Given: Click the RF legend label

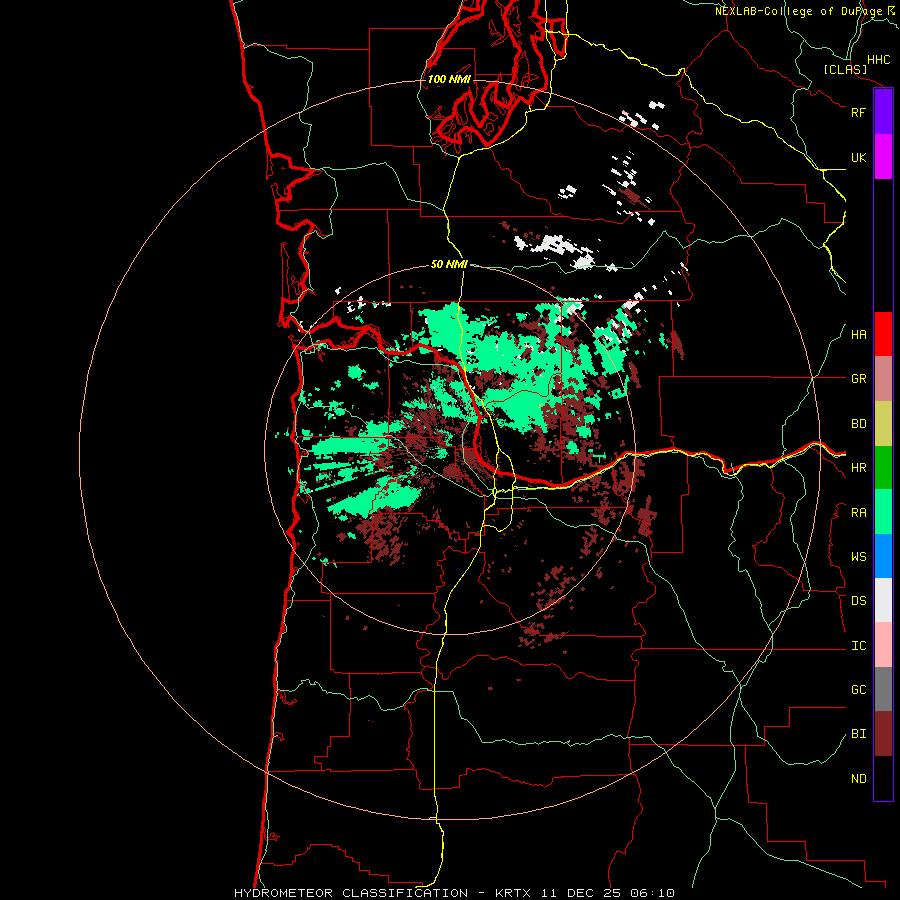Looking at the screenshot, I should [858, 112].
